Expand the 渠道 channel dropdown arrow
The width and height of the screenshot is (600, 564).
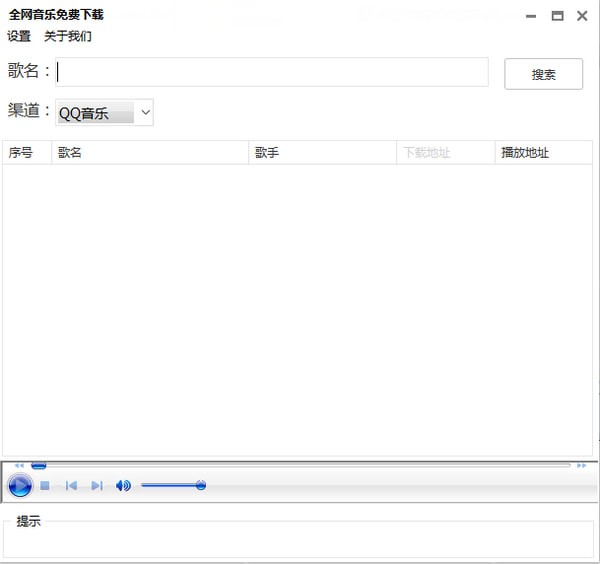[145, 113]
